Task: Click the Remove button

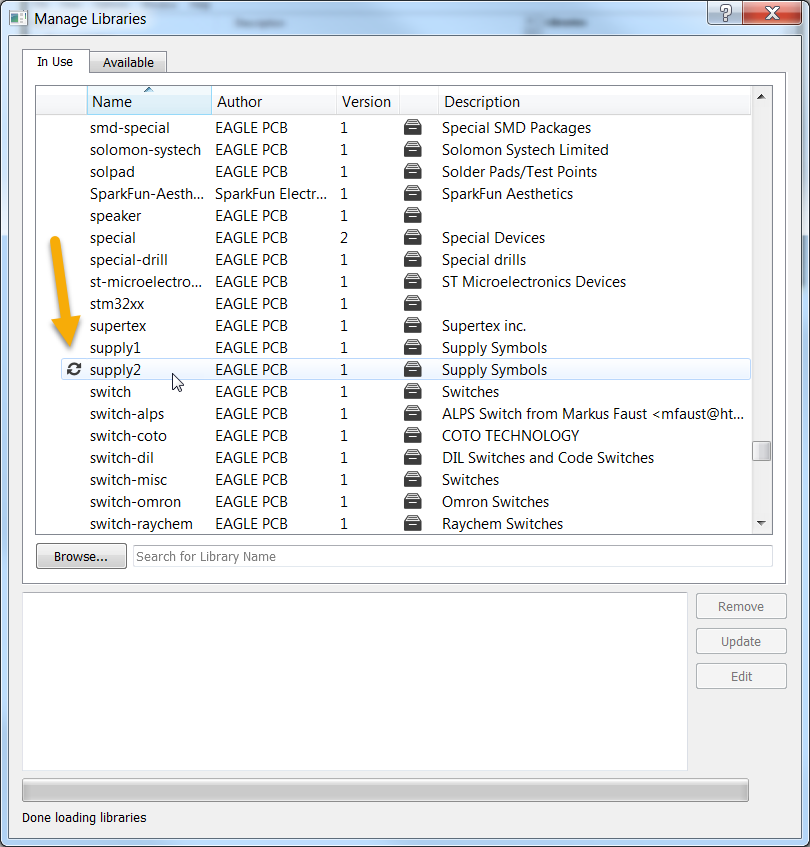Action: click(741, 607)
